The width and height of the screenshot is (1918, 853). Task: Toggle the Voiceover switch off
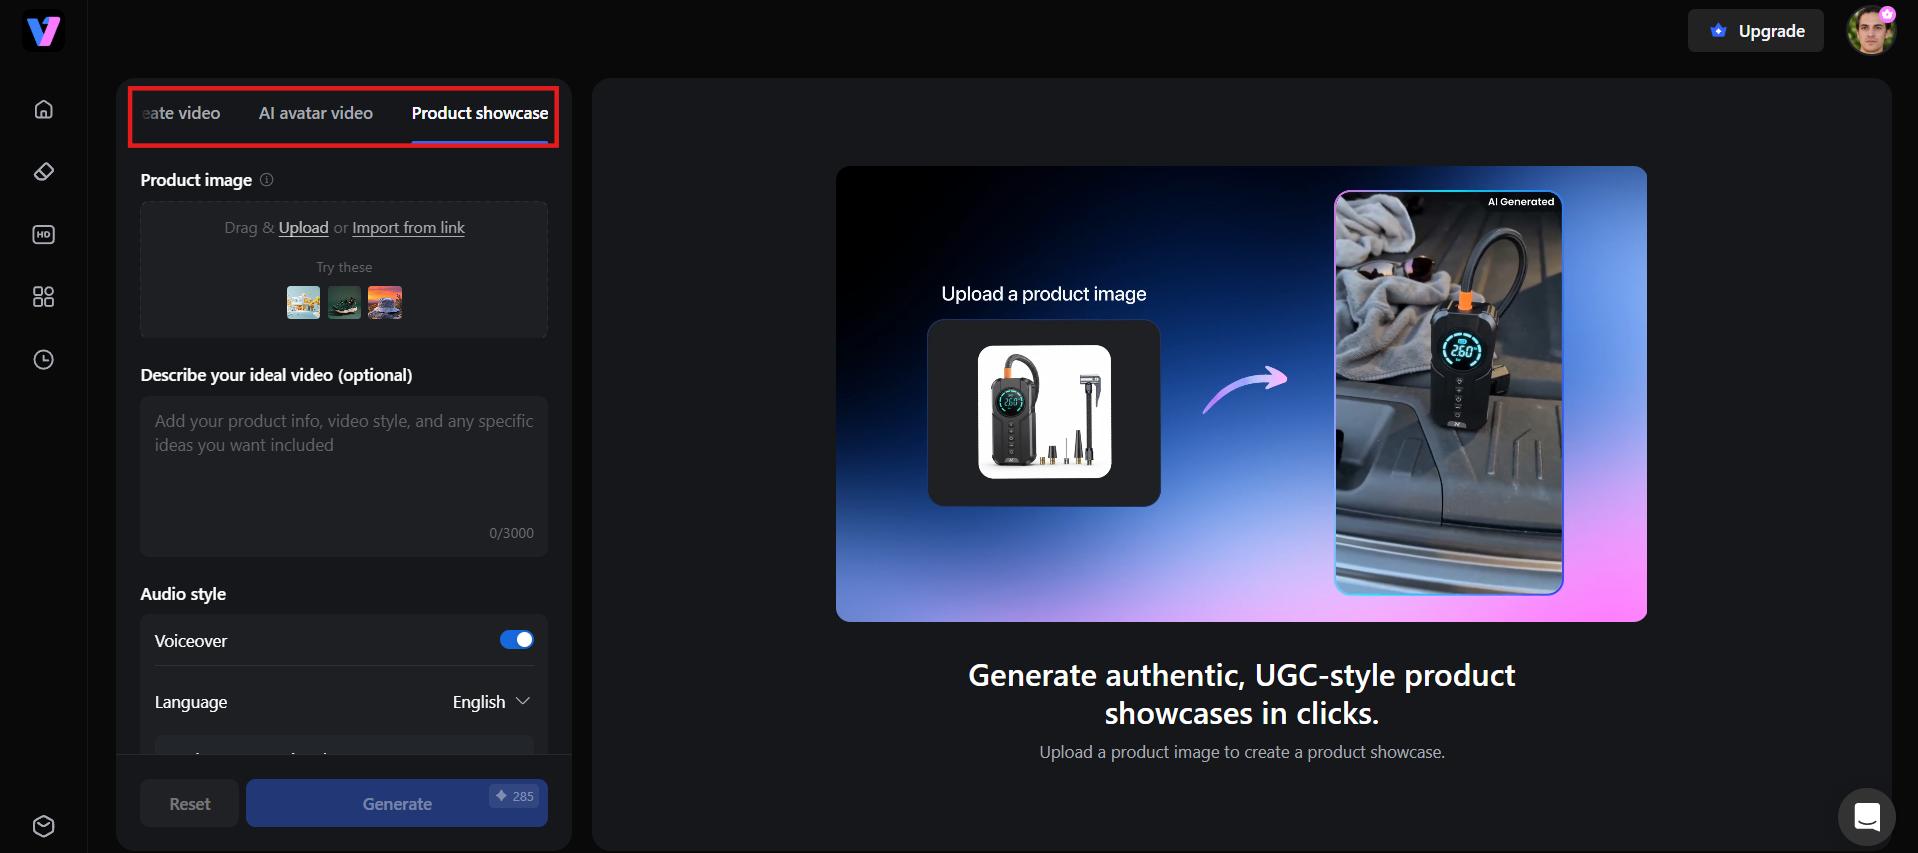(x=517, y=640)
